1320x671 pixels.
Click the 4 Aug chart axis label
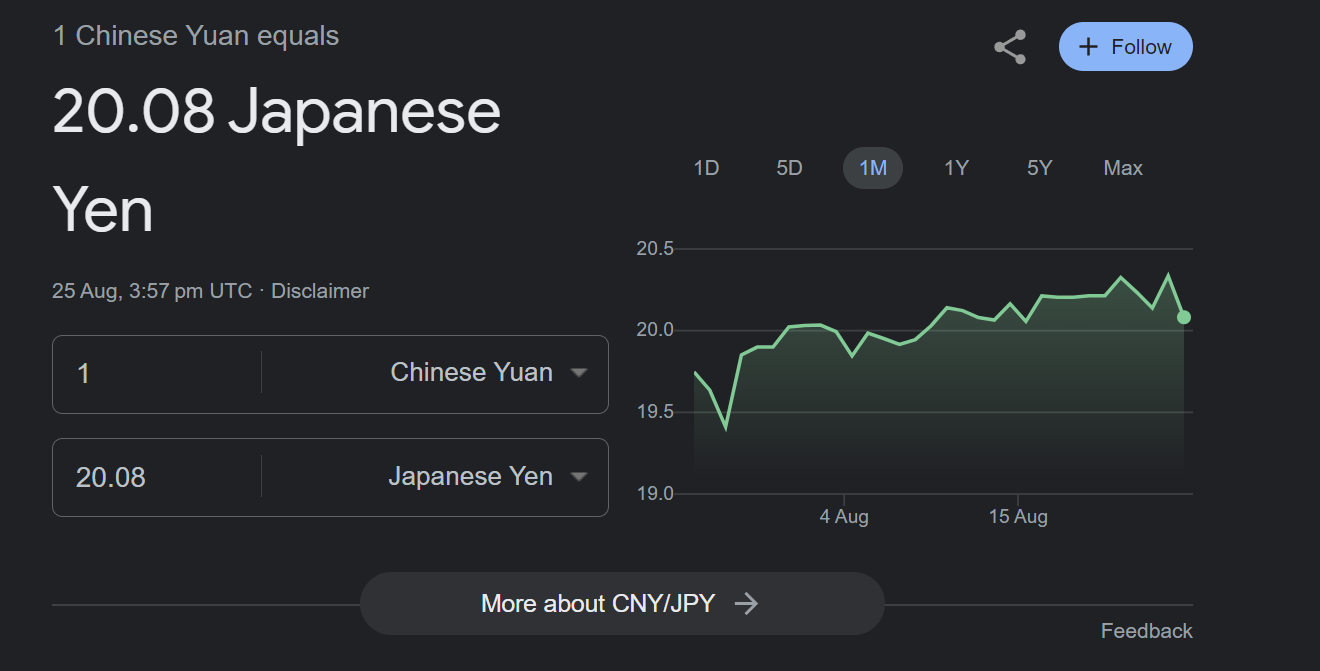[x=844, y=517]
